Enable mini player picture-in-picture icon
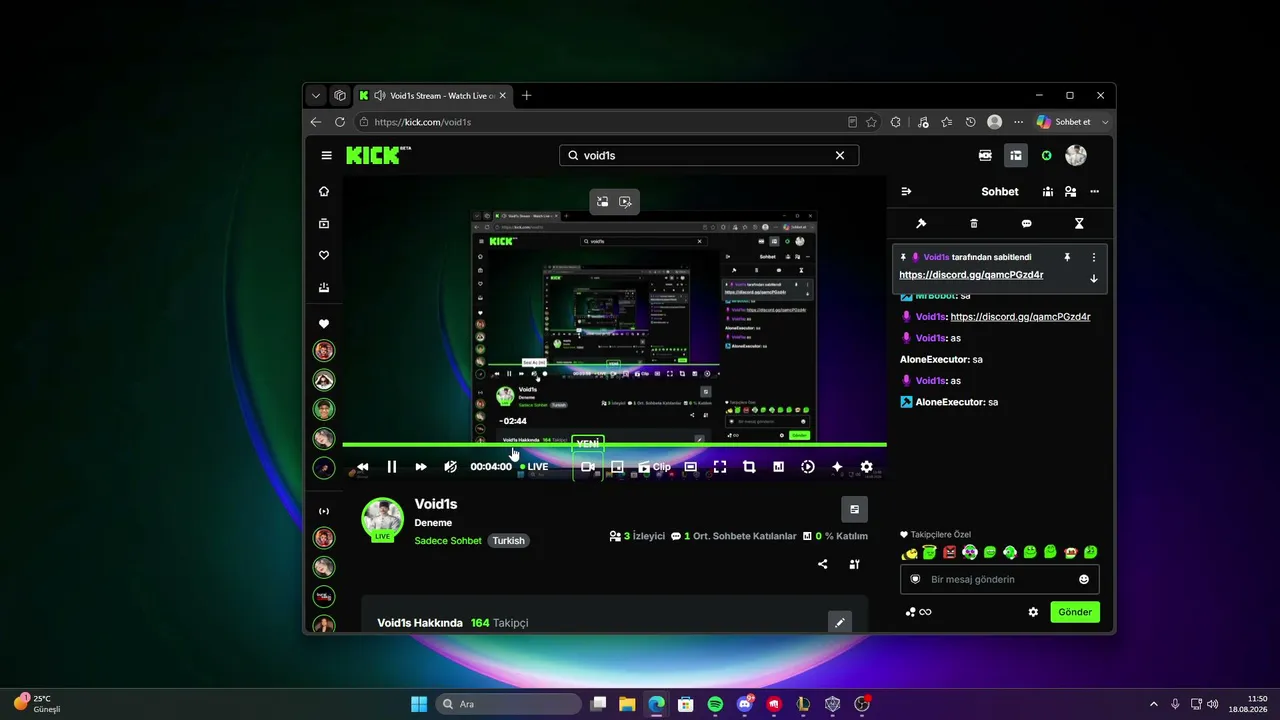1280x720 pixels. pos(617,467)
